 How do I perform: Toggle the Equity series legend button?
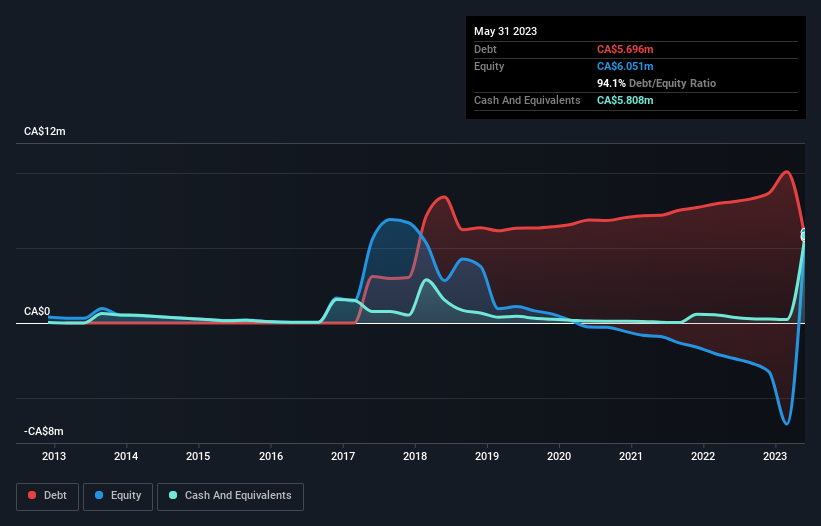118,496
